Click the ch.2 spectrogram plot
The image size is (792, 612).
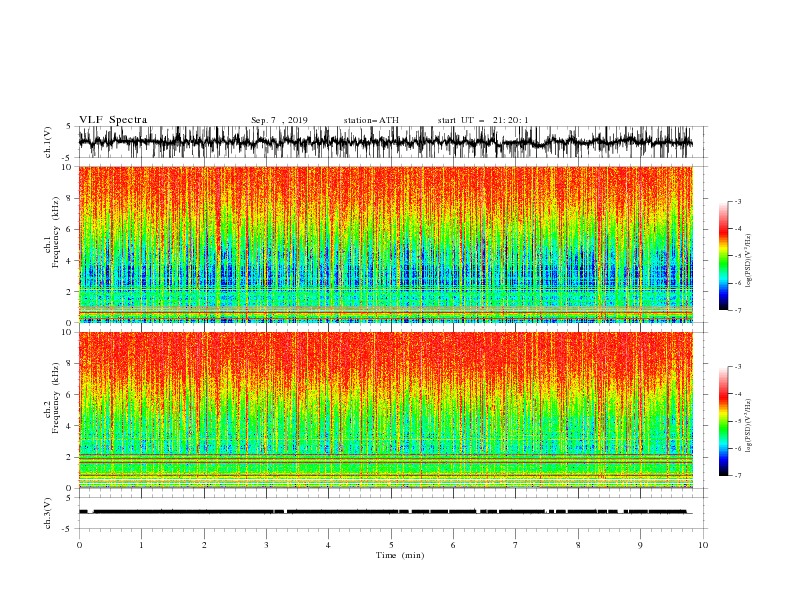click(385, 410)
